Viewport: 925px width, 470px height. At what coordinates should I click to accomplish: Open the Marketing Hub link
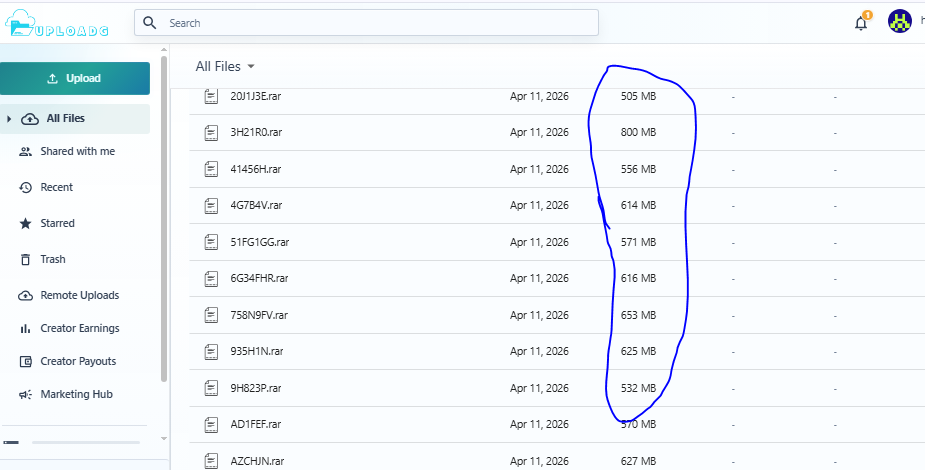tap(76, 395)
